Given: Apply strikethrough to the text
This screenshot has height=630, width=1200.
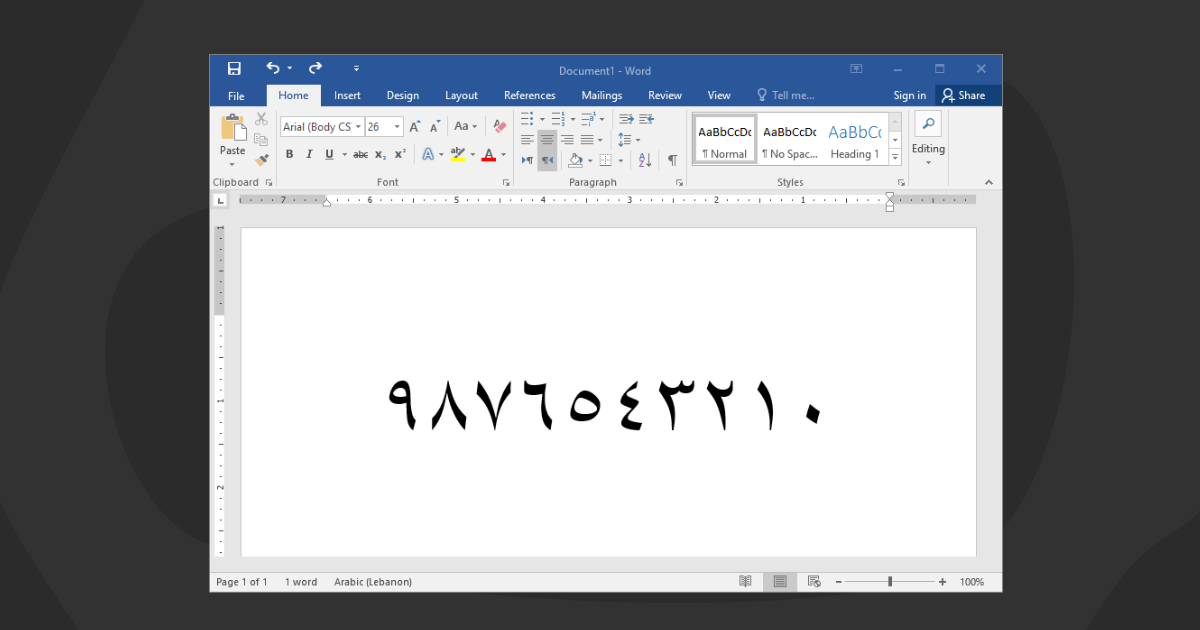Looking at the screenshot, I should pyautogui.click(x=360, y=155).
